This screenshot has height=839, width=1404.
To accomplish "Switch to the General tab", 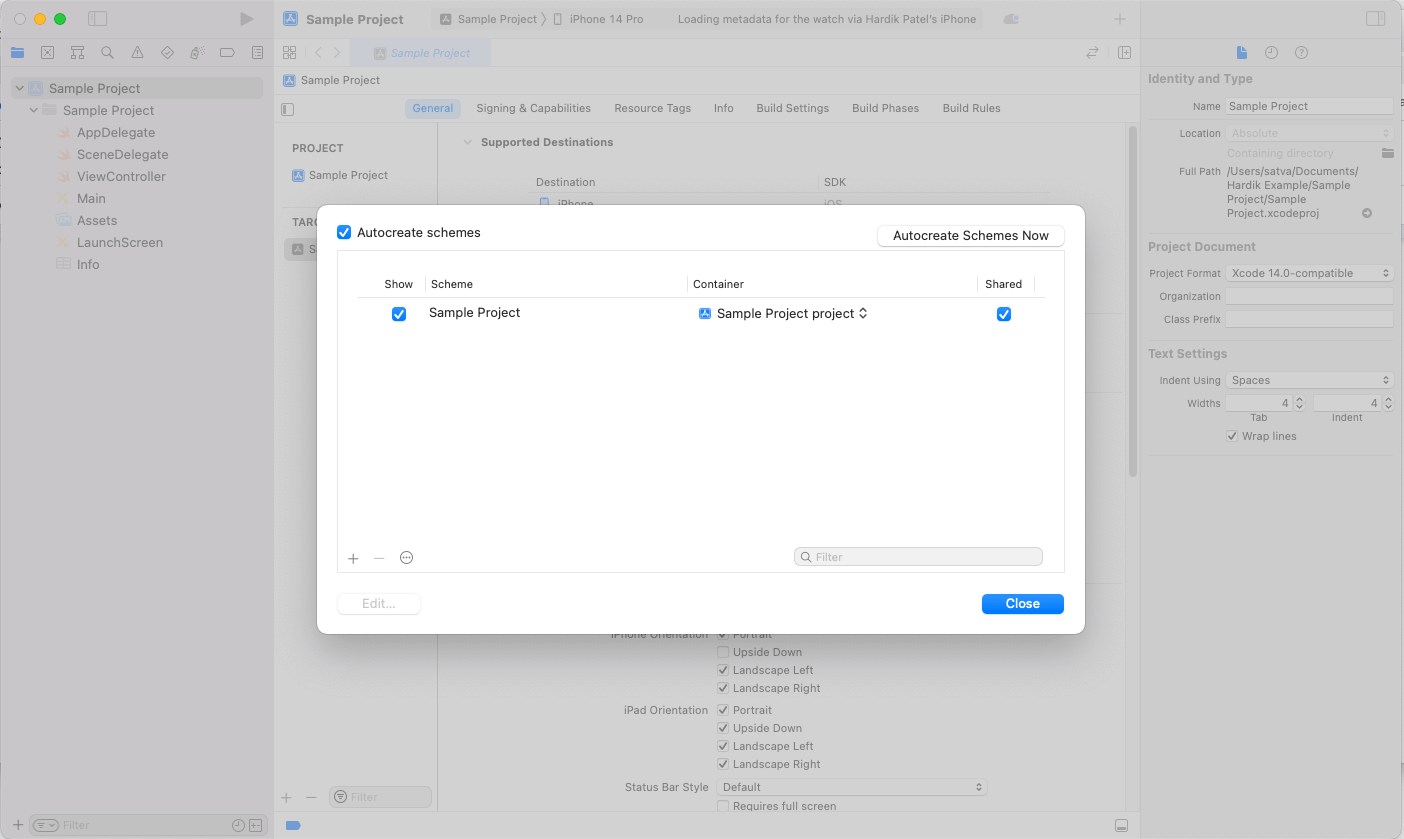I will [x=433, y=108].
